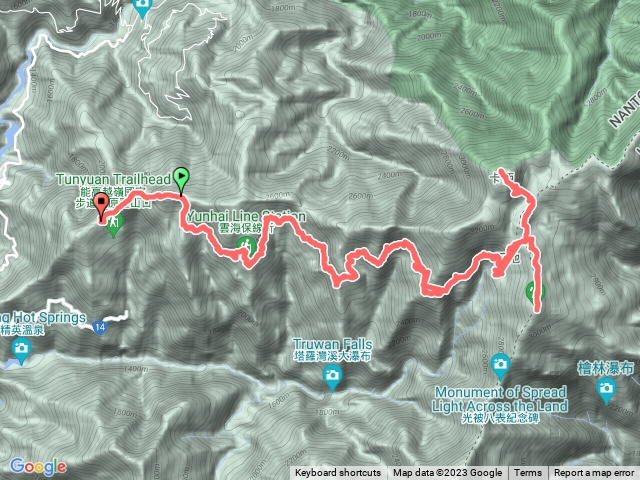Click the Map data ©2023 Google text
The height and width of the screenshot is (480, 640).
click(x=447, y=473)
